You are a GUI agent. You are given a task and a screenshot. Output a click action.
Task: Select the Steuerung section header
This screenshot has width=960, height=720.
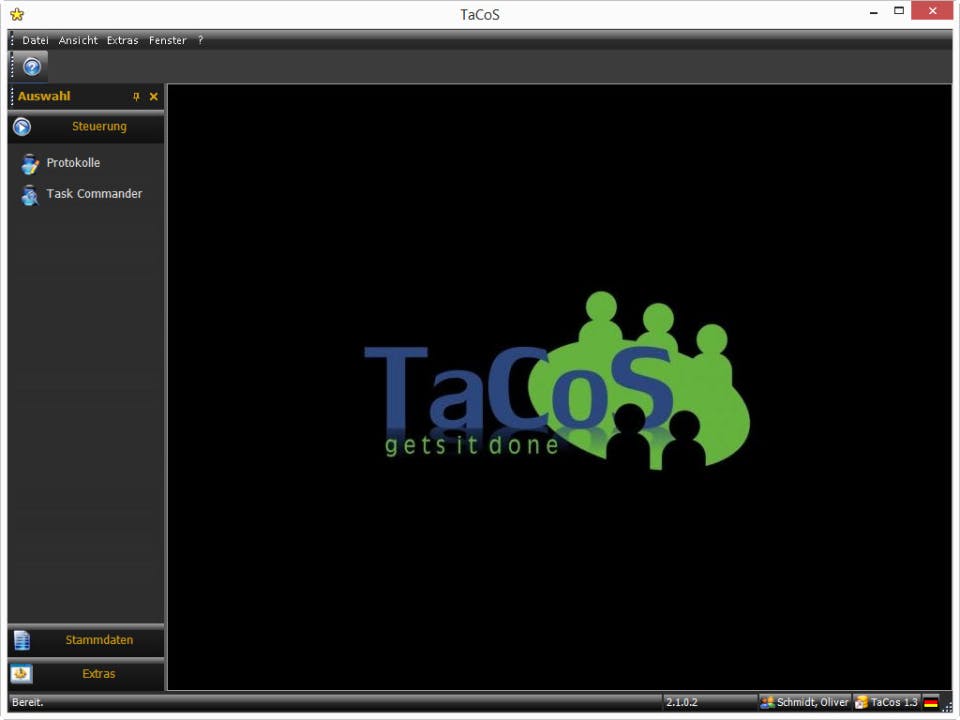[86, 127]
